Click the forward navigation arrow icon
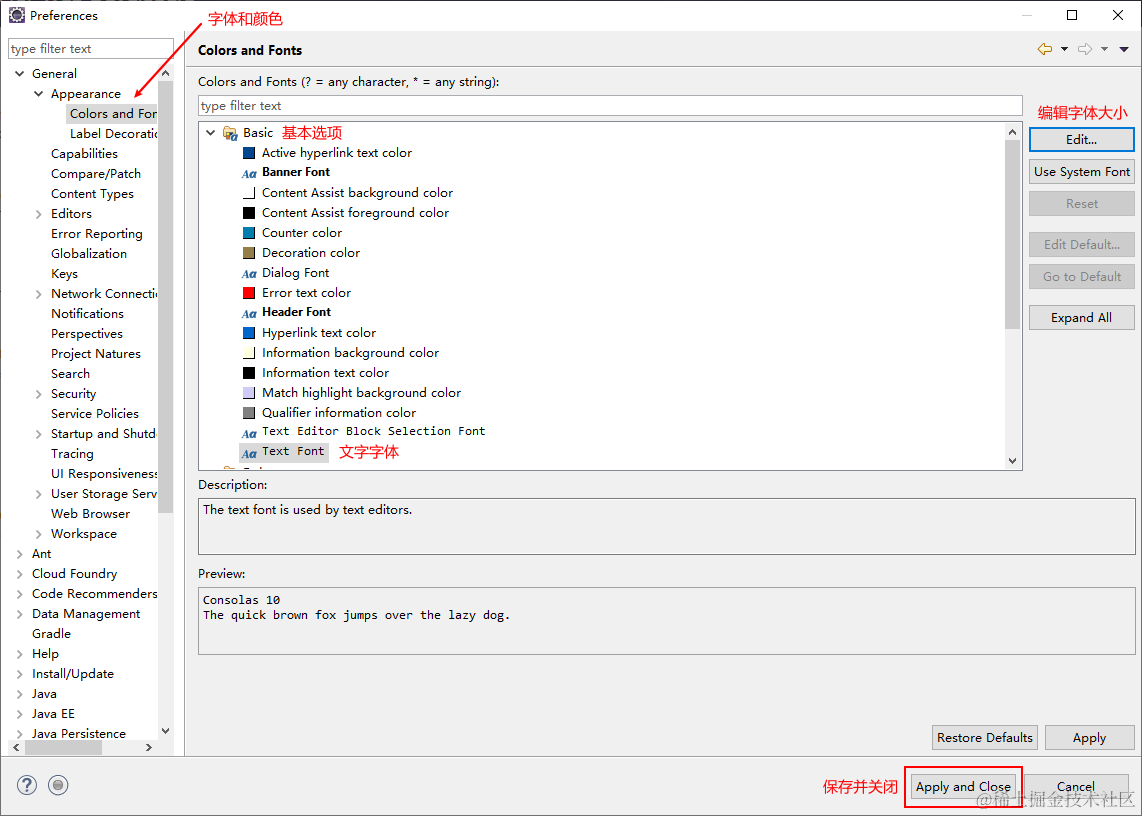The image size is (1142, 816). tap(1085, 50)
